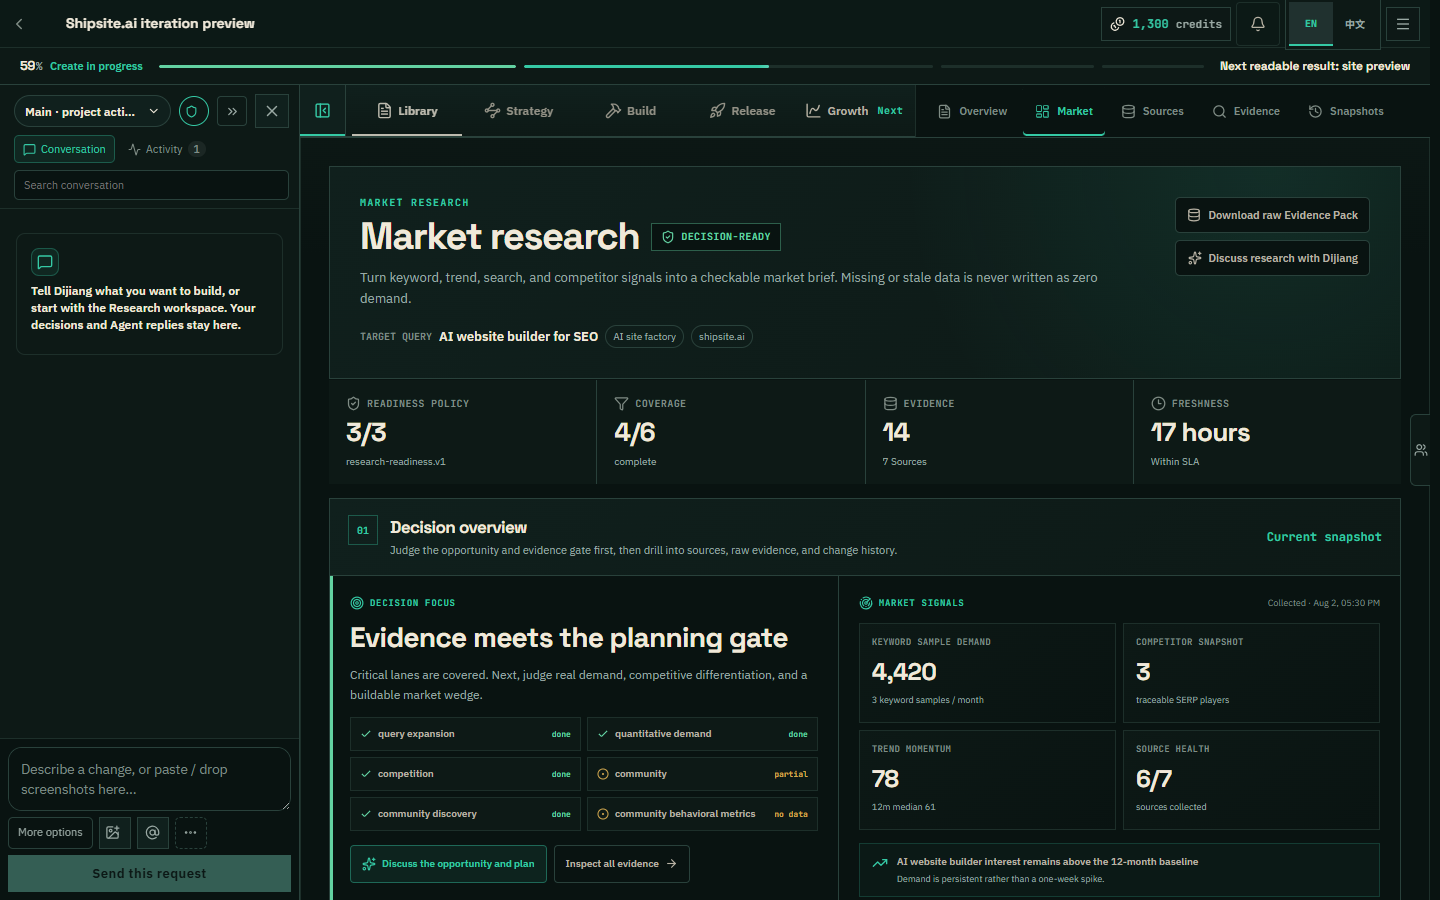Click the Evidence database icon
This screenshot has width=1440, height=900.
pos(890,404)
